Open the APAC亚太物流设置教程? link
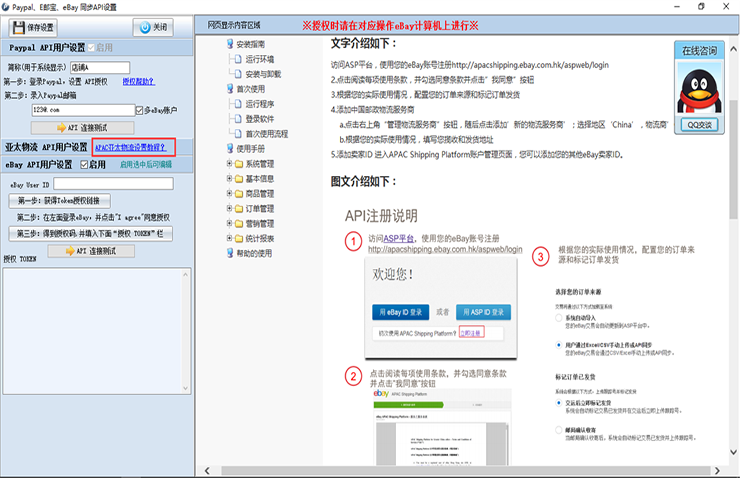Screen dimensions: 750x478 [131, 147]
